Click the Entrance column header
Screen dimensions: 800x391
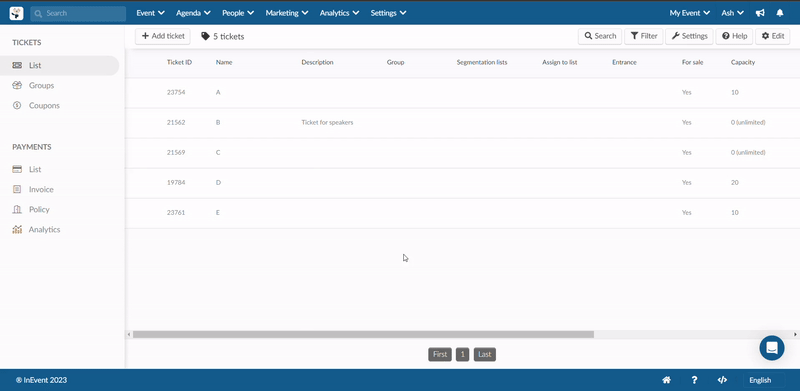pyautogui.click(x=624, y=62)
